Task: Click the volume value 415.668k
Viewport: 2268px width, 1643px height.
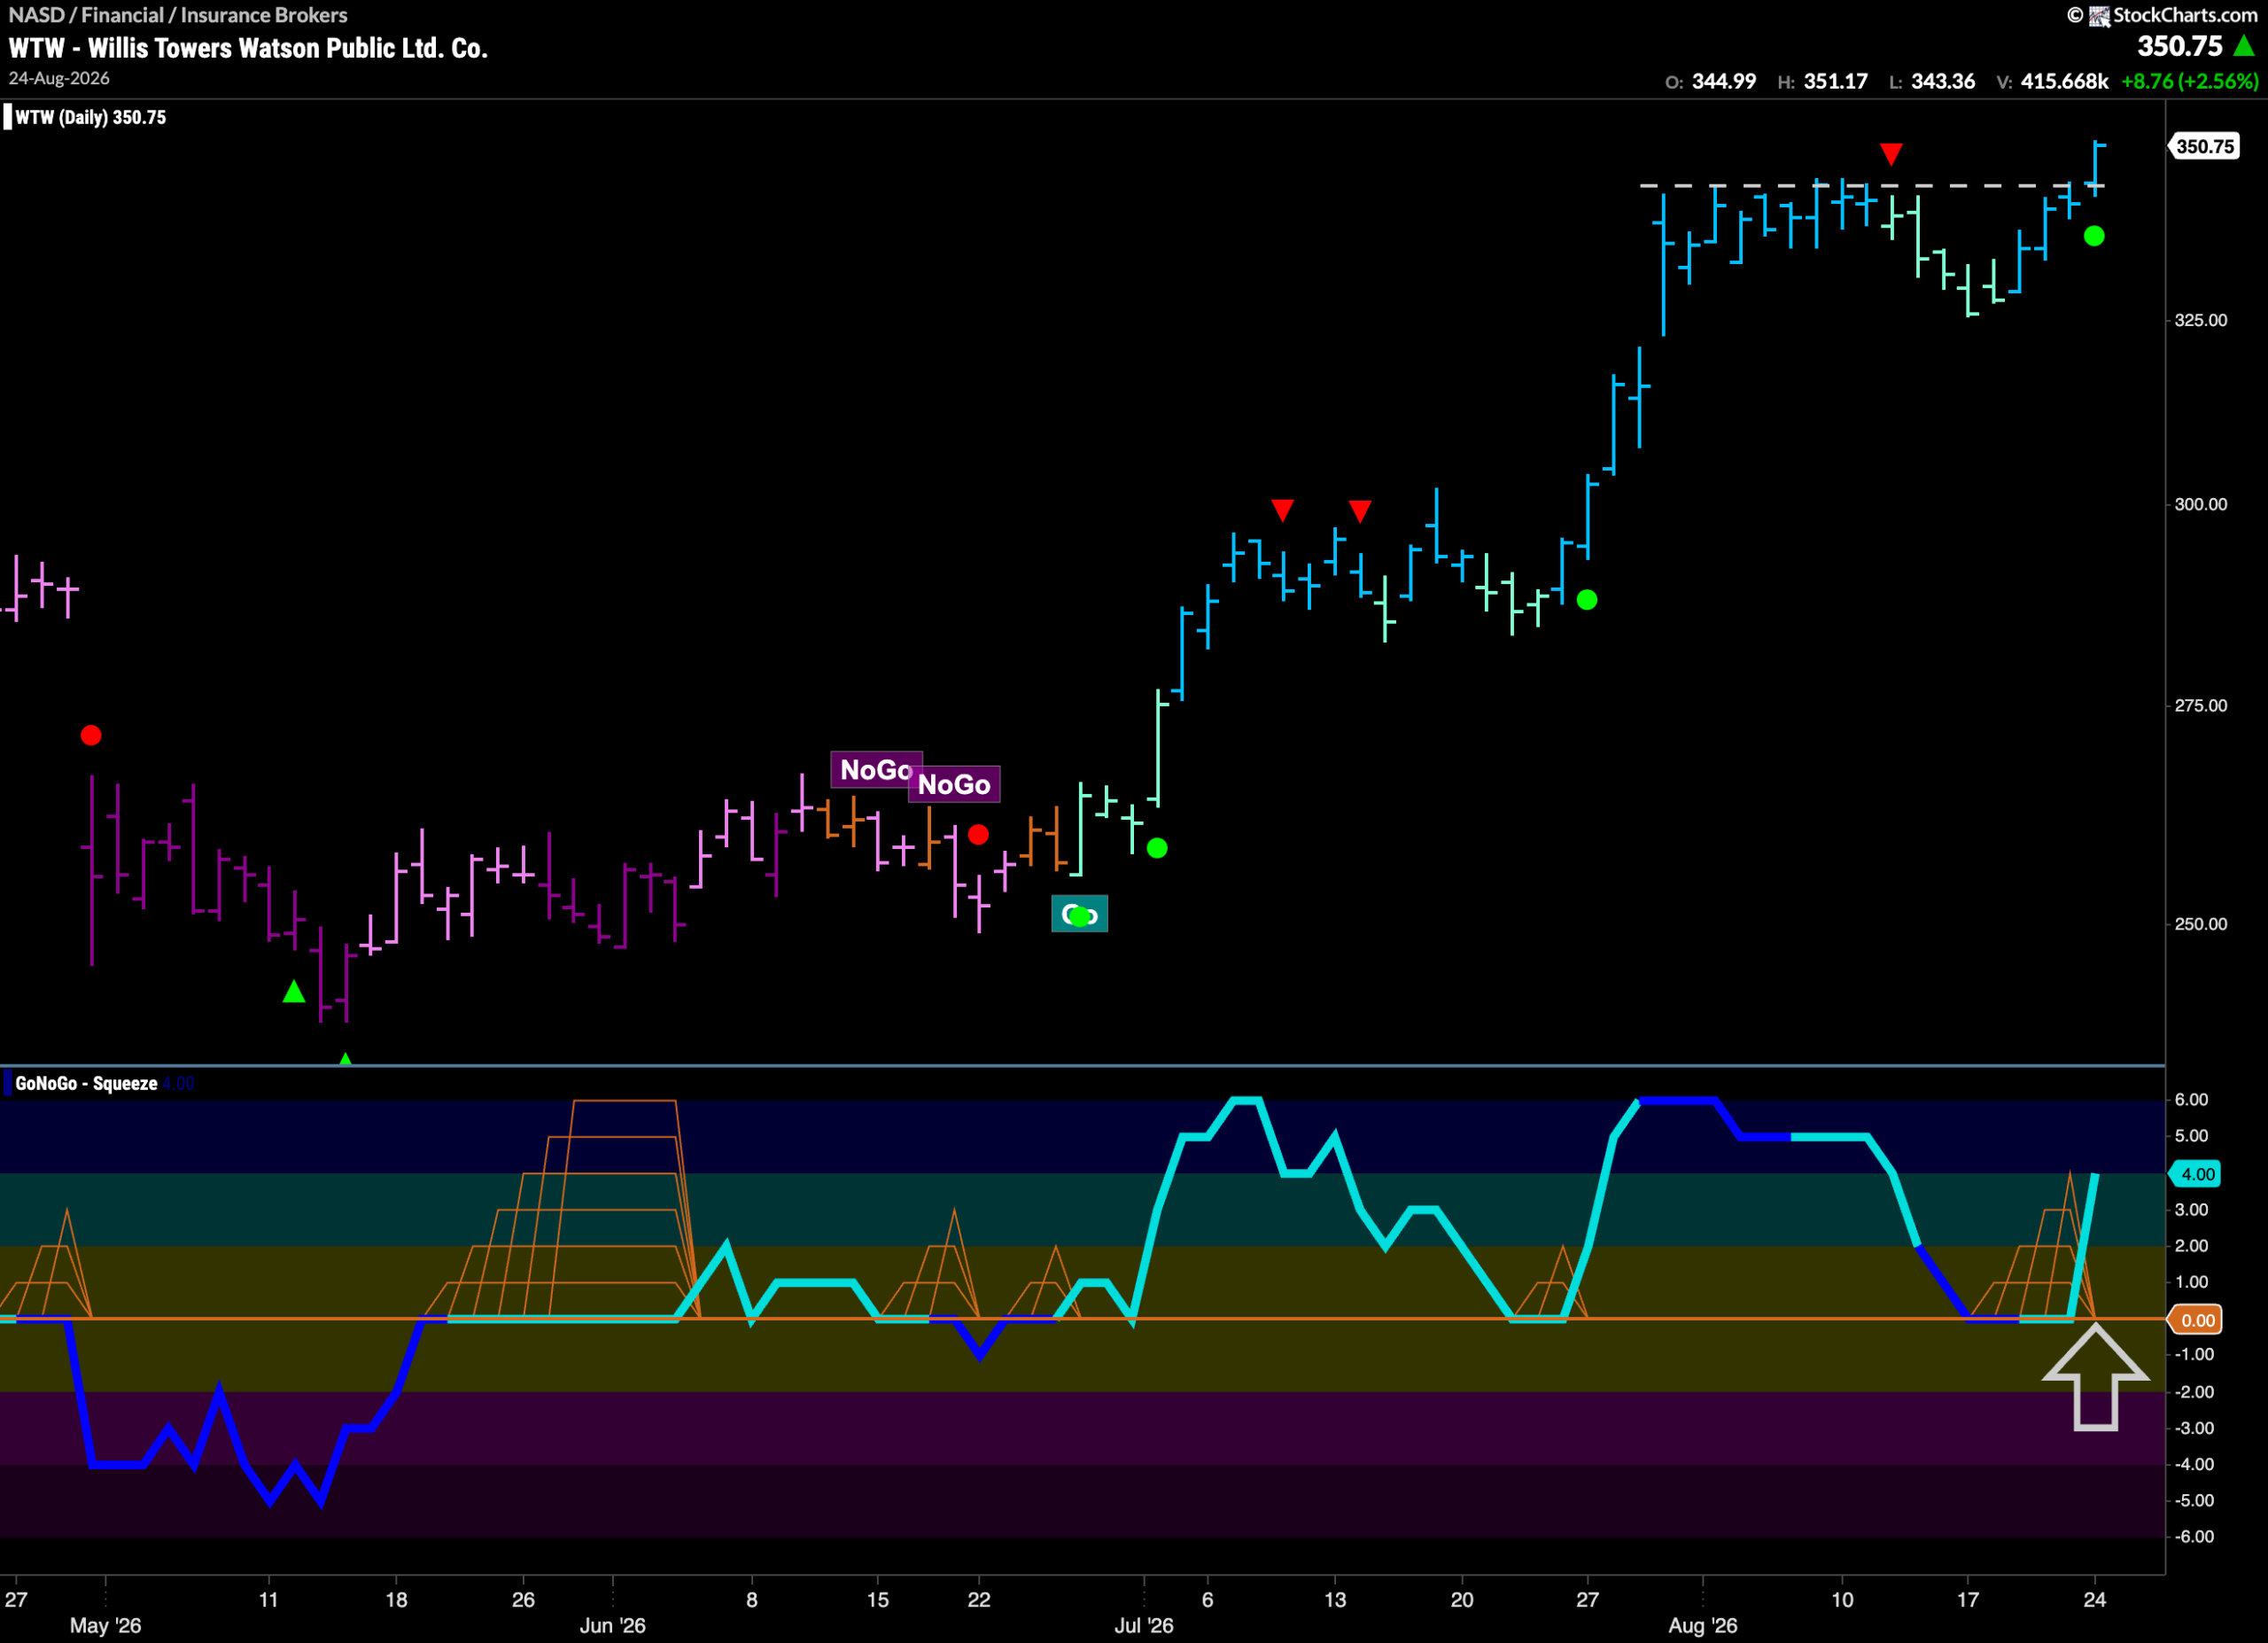Action: [x=2064, y=81]
